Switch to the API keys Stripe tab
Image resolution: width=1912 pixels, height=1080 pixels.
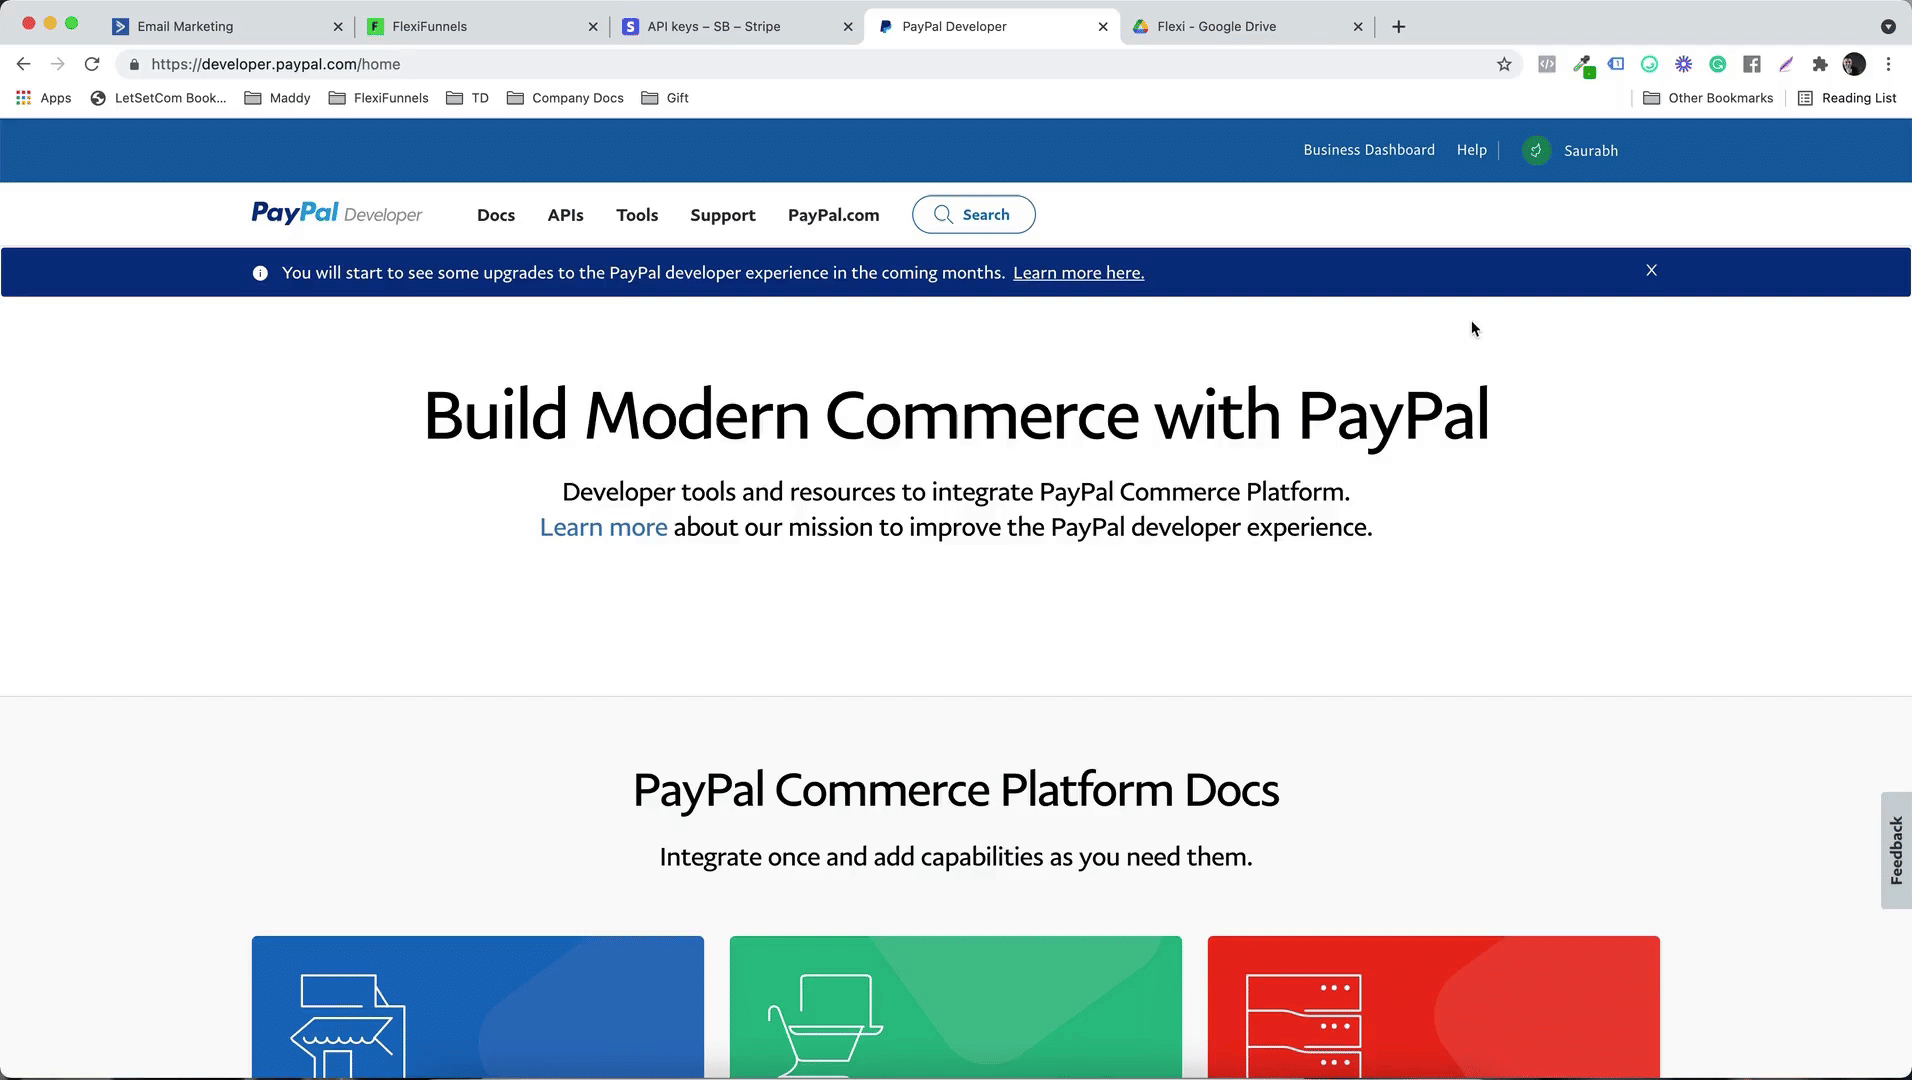(x=713, y=27)
